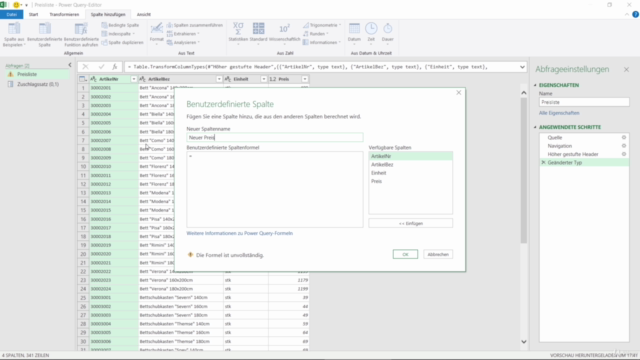Open the Trigonometrie dropdown
The image size is (640, 360).
tap(322, 25)
